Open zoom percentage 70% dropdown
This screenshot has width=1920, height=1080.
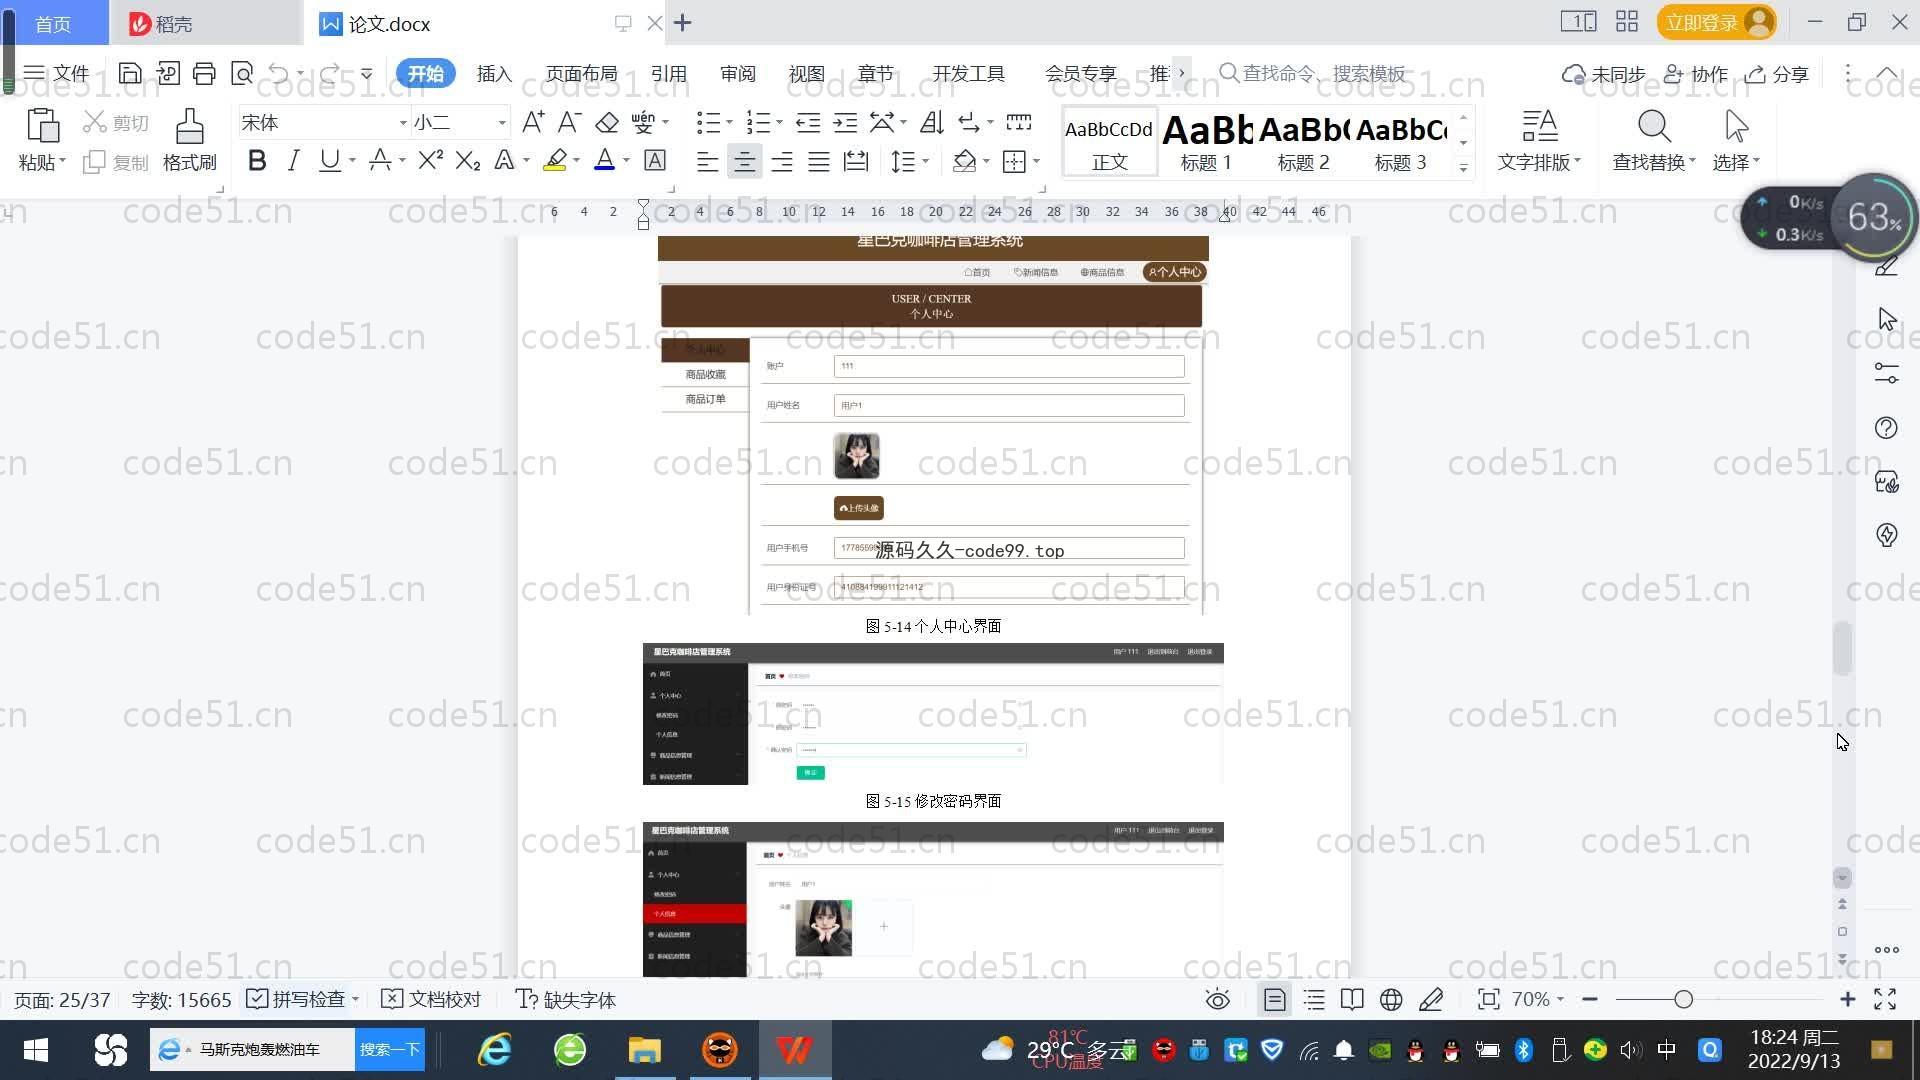point(1537,999)
